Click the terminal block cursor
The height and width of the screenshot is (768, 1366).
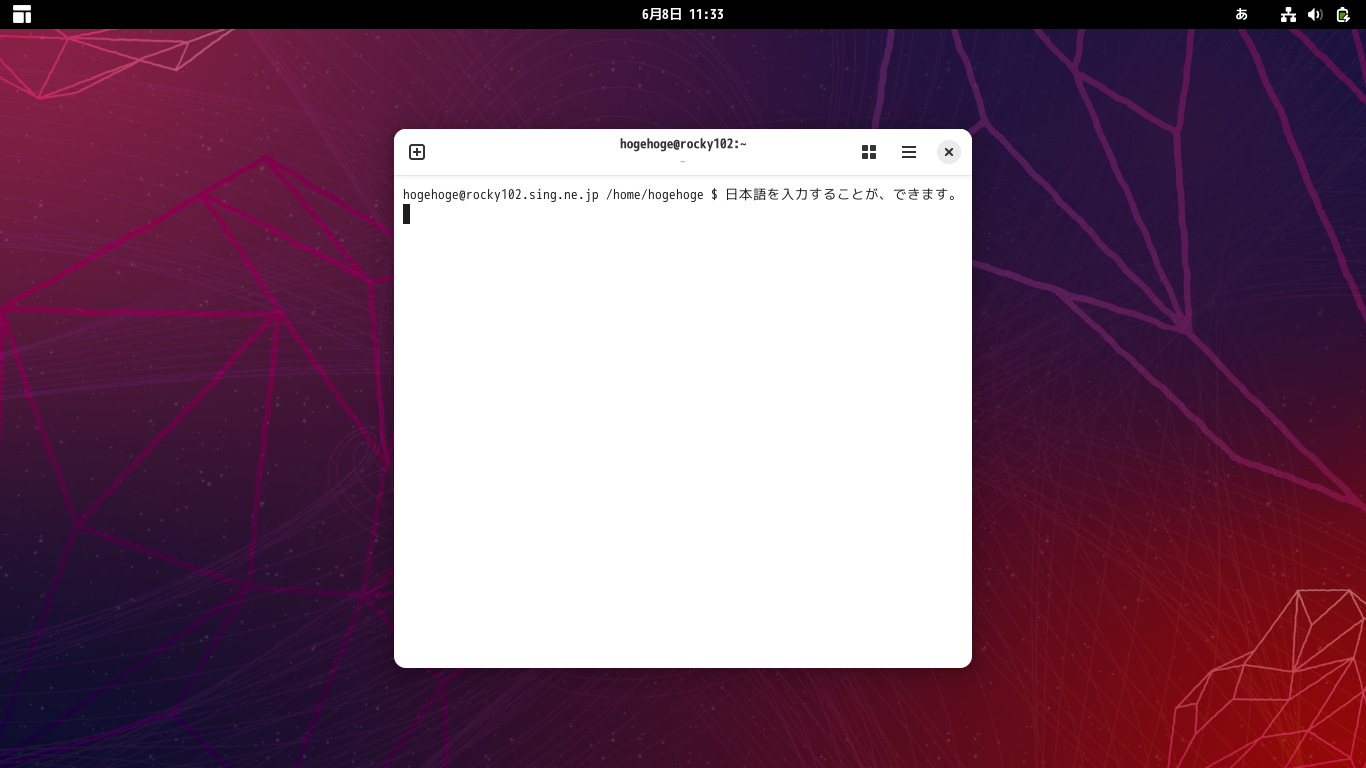[x=407, y=214]
